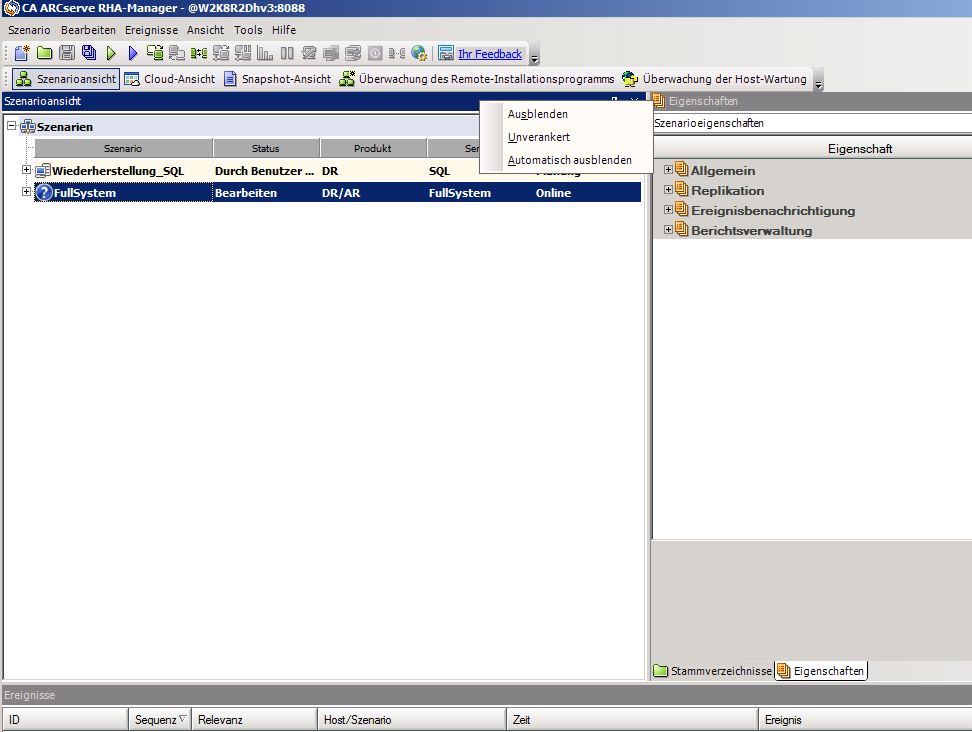Sort by the Szenario column header
Viewport: 972px width, 732px height.
123,148
